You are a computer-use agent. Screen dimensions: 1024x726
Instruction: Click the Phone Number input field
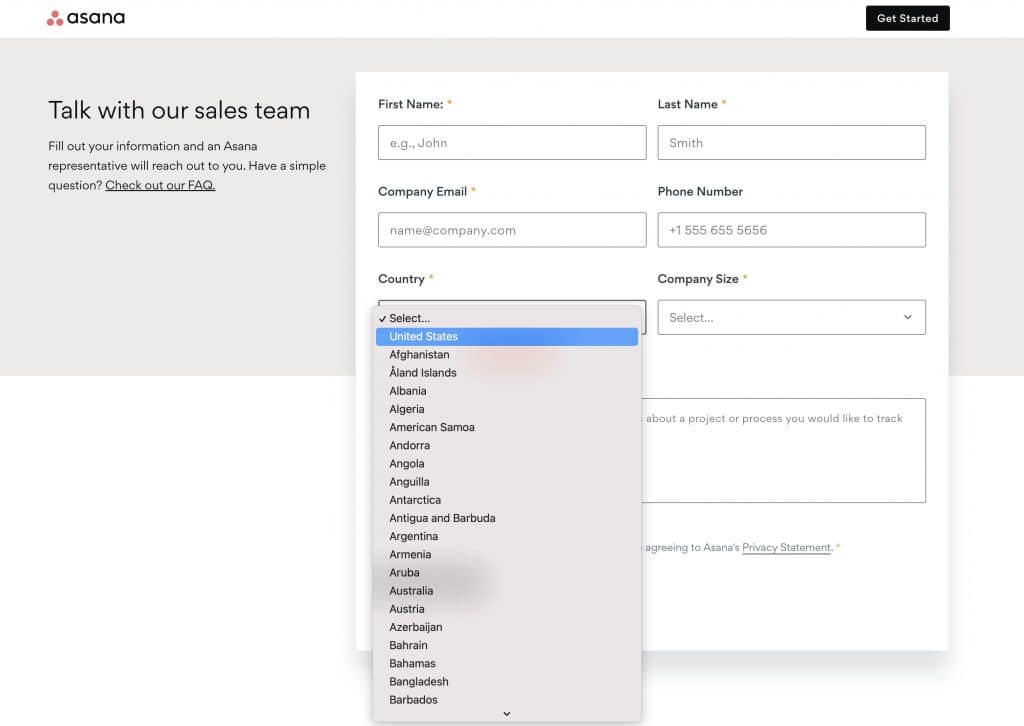coord(792,230)
